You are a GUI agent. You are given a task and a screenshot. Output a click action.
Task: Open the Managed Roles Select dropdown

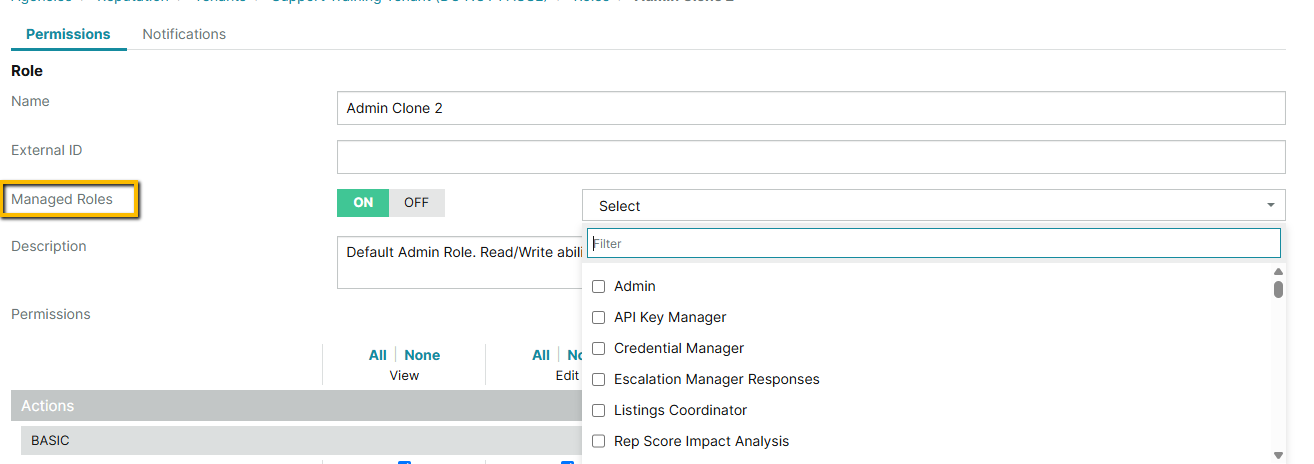pyautogui.click(x=933, y=205)
